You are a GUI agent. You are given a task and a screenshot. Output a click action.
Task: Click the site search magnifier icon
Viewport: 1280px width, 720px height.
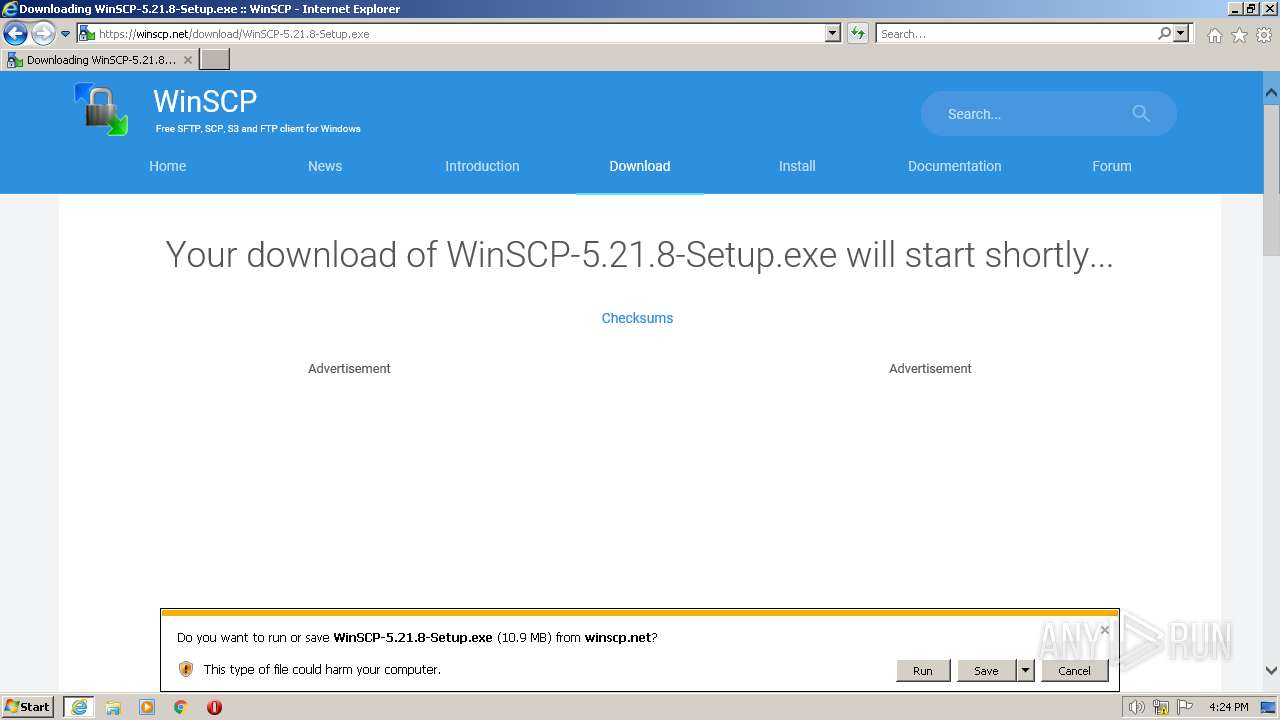[1141, 114]
